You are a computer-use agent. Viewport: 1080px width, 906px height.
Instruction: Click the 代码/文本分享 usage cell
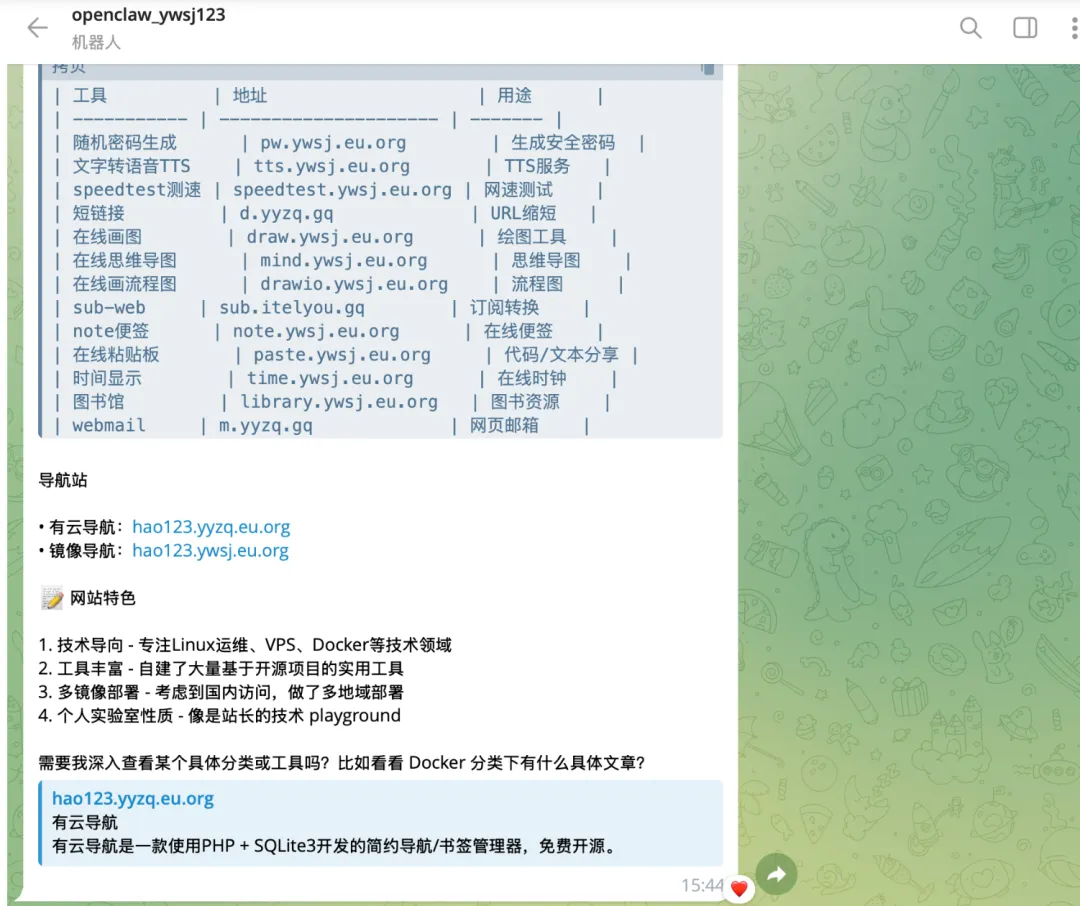pyautogui.click(x=561, y=355)
